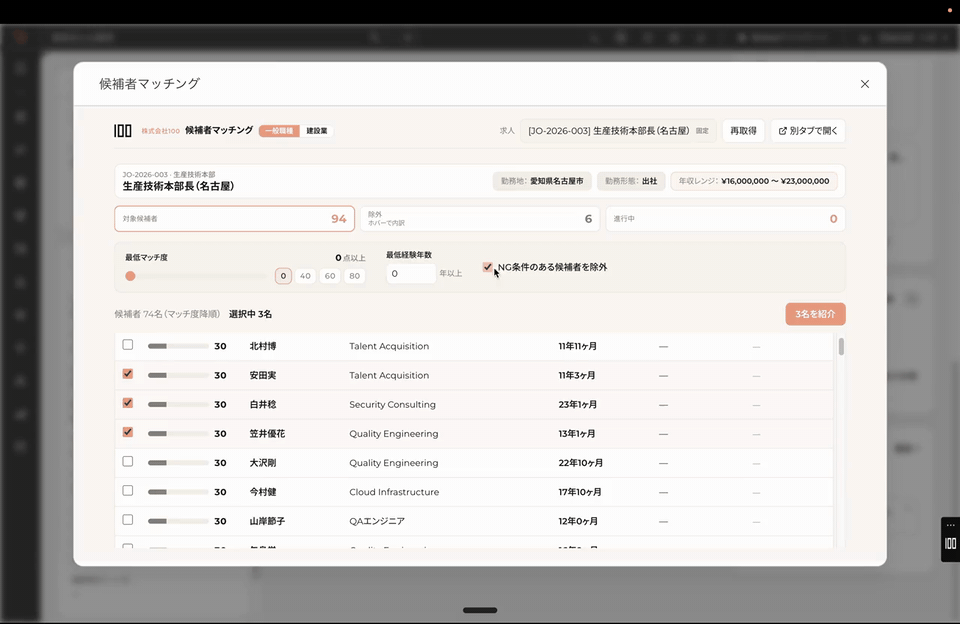The height and width of the screenshot is (624, 960).
Task: Uncheck NG条件のある候補者を除外
Action: [x=487, y=267]
